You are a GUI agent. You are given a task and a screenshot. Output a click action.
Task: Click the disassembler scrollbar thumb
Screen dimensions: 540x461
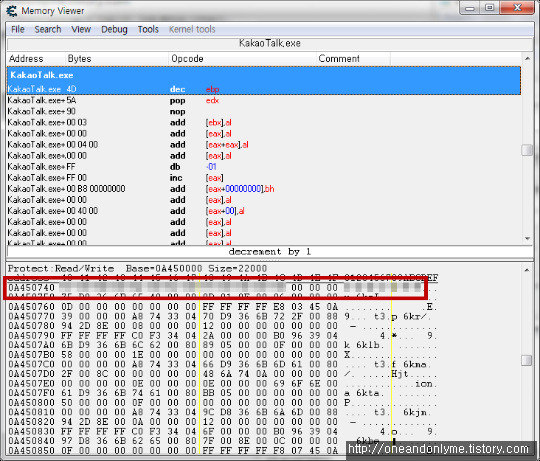(x=527, y=150)
